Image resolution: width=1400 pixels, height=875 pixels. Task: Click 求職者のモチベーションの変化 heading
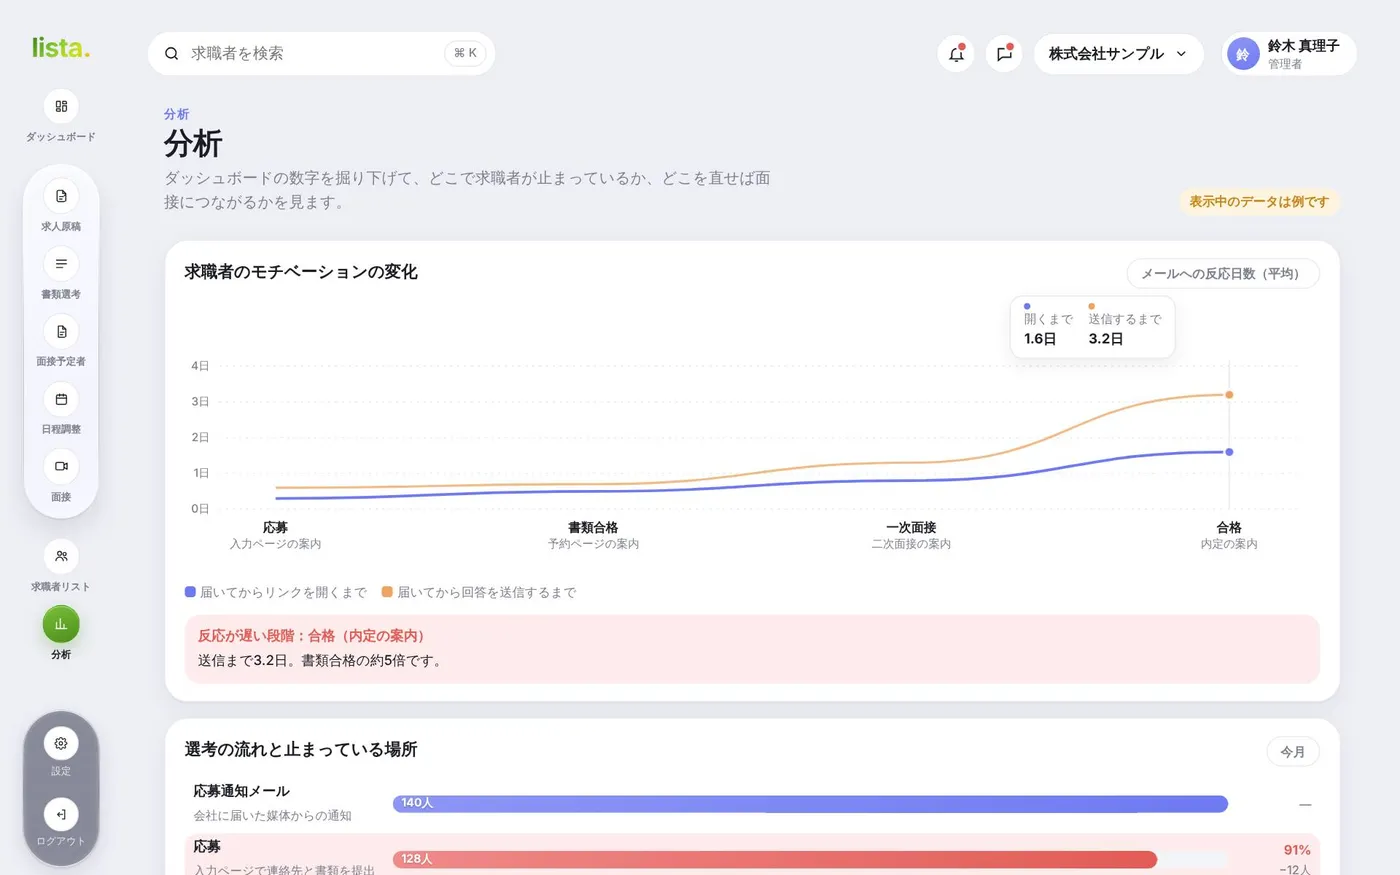point(301,272)
